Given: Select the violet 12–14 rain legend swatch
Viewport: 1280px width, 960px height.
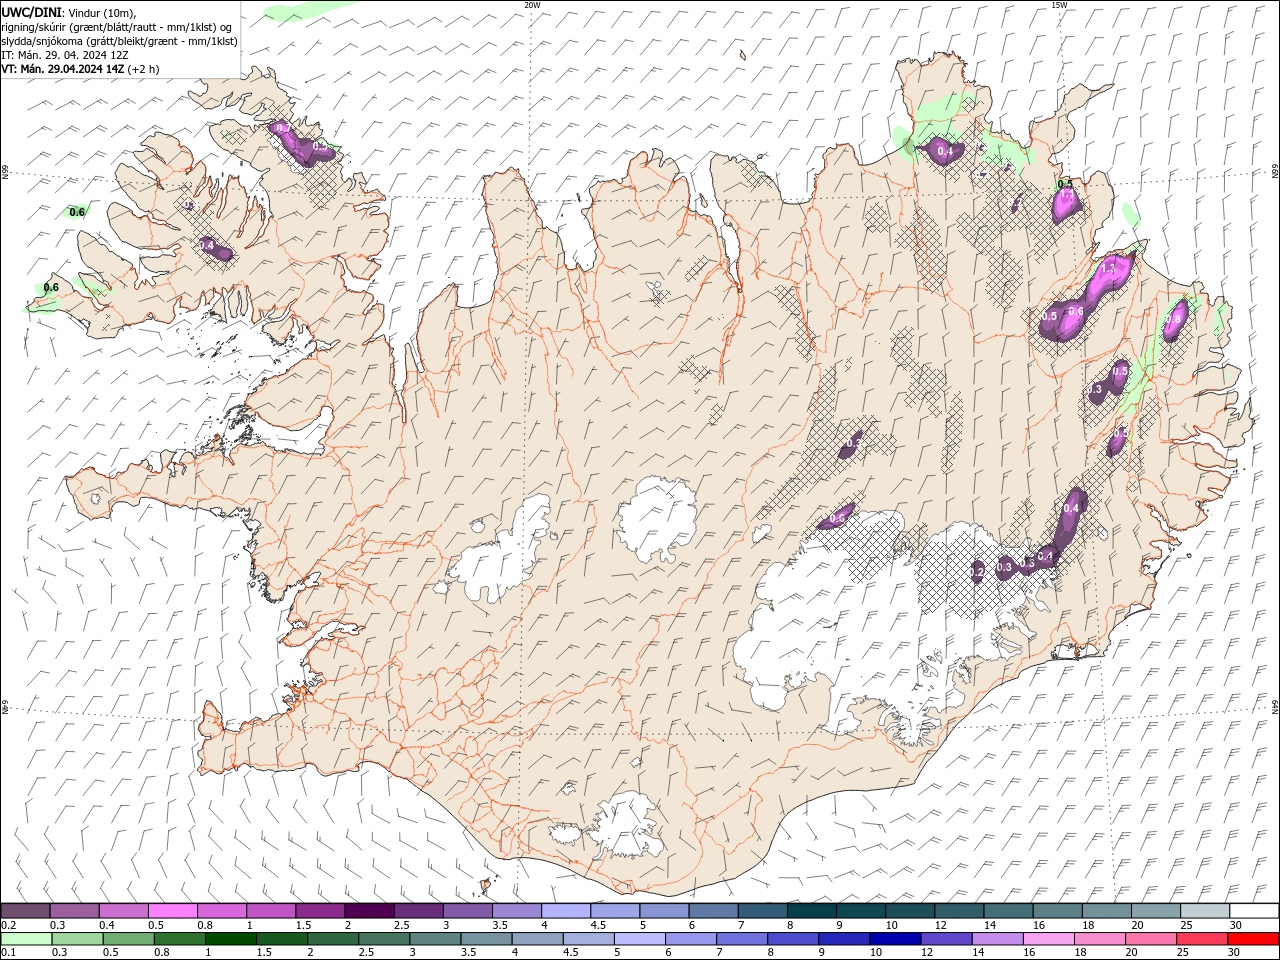Looking at the screenshot, I should click(x=946, y=939).
